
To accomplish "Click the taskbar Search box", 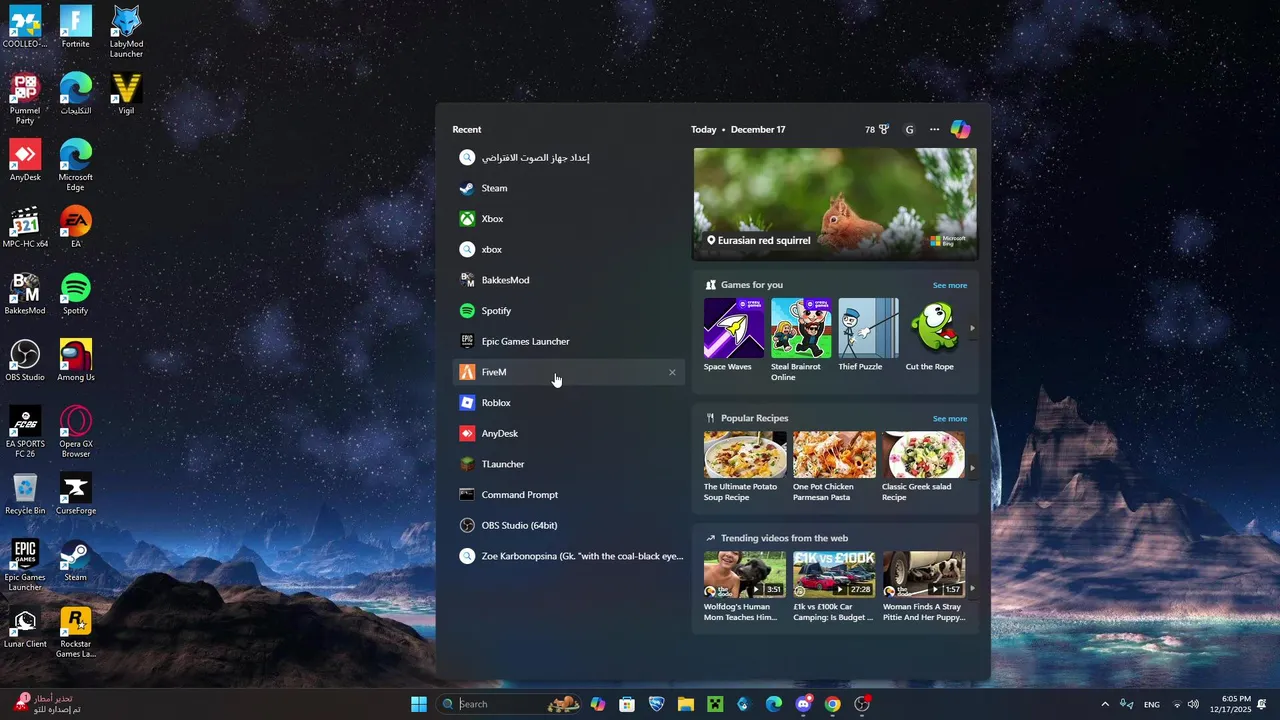I will point(508,704).
